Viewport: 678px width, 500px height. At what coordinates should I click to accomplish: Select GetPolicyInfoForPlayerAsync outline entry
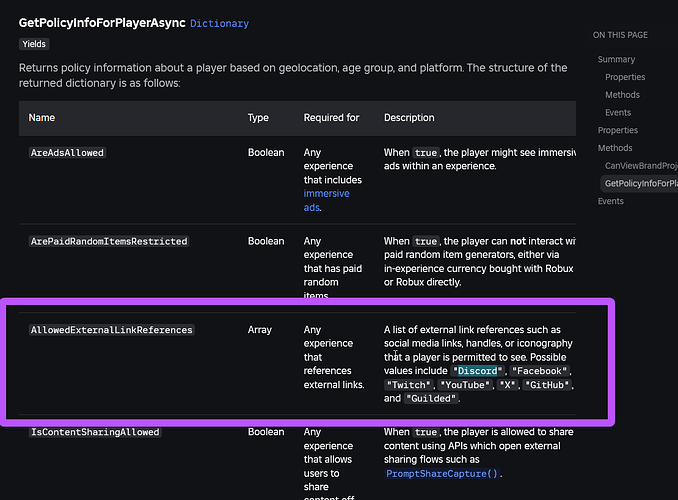(639, 183)
